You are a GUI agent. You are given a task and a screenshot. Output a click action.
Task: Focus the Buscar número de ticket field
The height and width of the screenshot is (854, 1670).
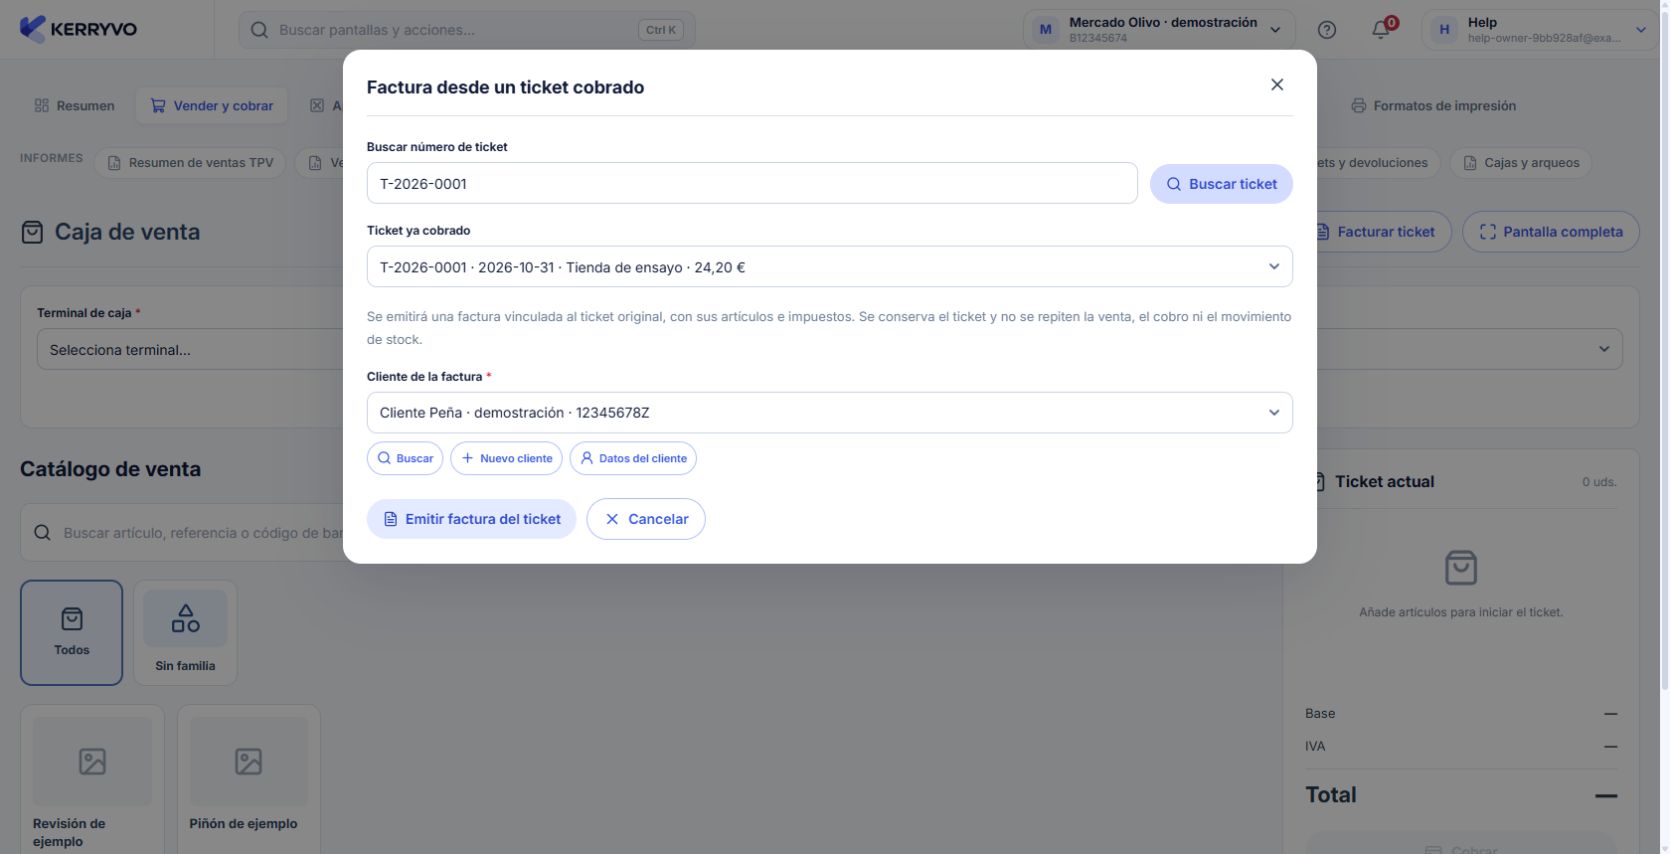pyautogui.click(x=752, y=183)
